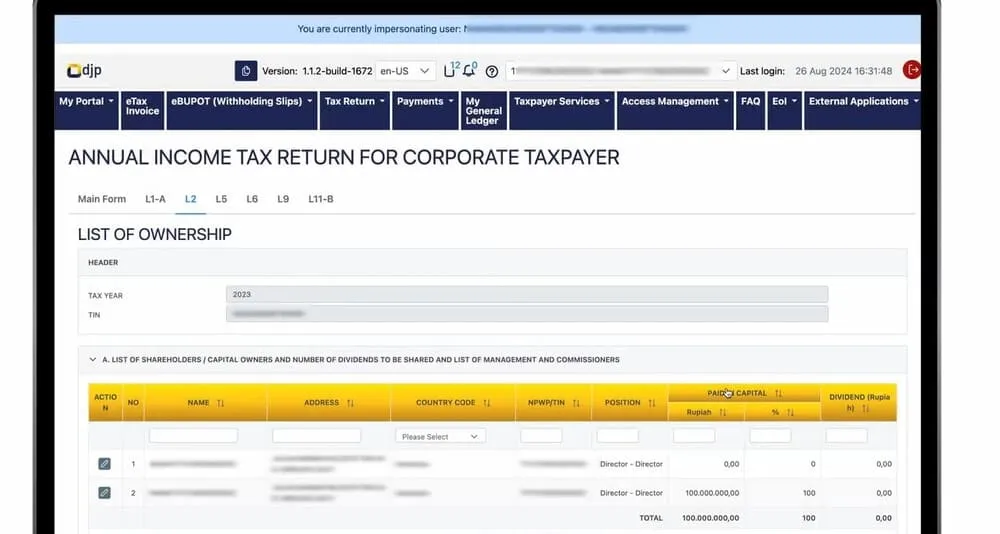Image resolution: width=1000 pixels, height=534 pixels.
Task: Open the Access Management menu
Action: [675, 110]
